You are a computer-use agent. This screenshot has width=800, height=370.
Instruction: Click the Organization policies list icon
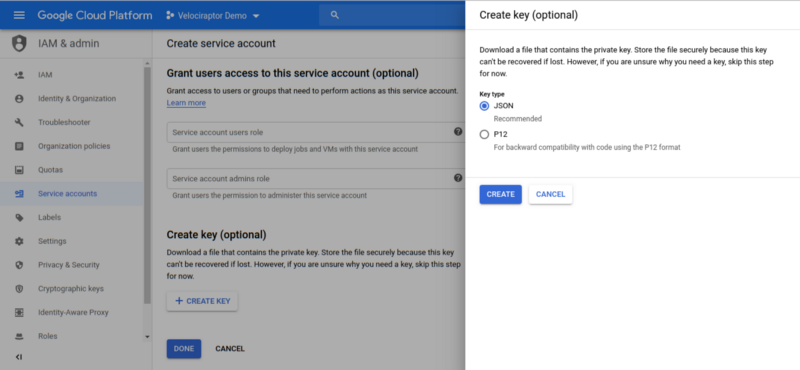(19, 146)
